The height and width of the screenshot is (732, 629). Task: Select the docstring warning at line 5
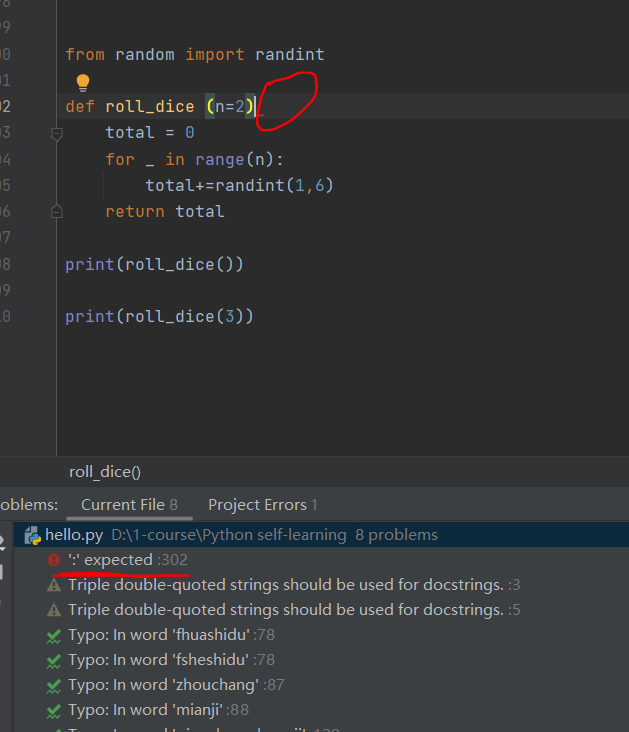294,610
